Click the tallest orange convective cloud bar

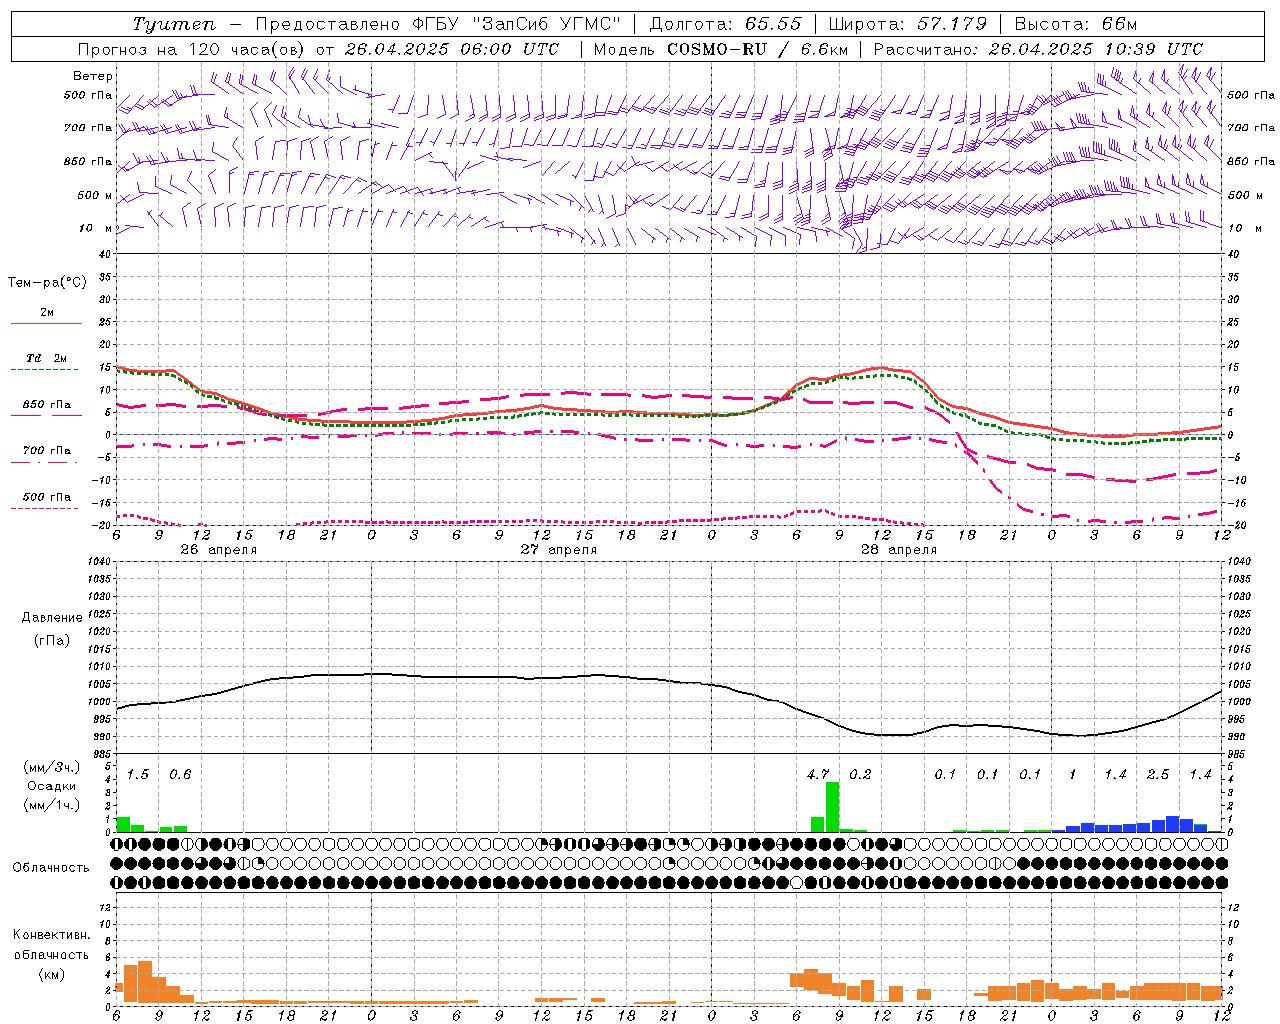click(x=145, y=982)
